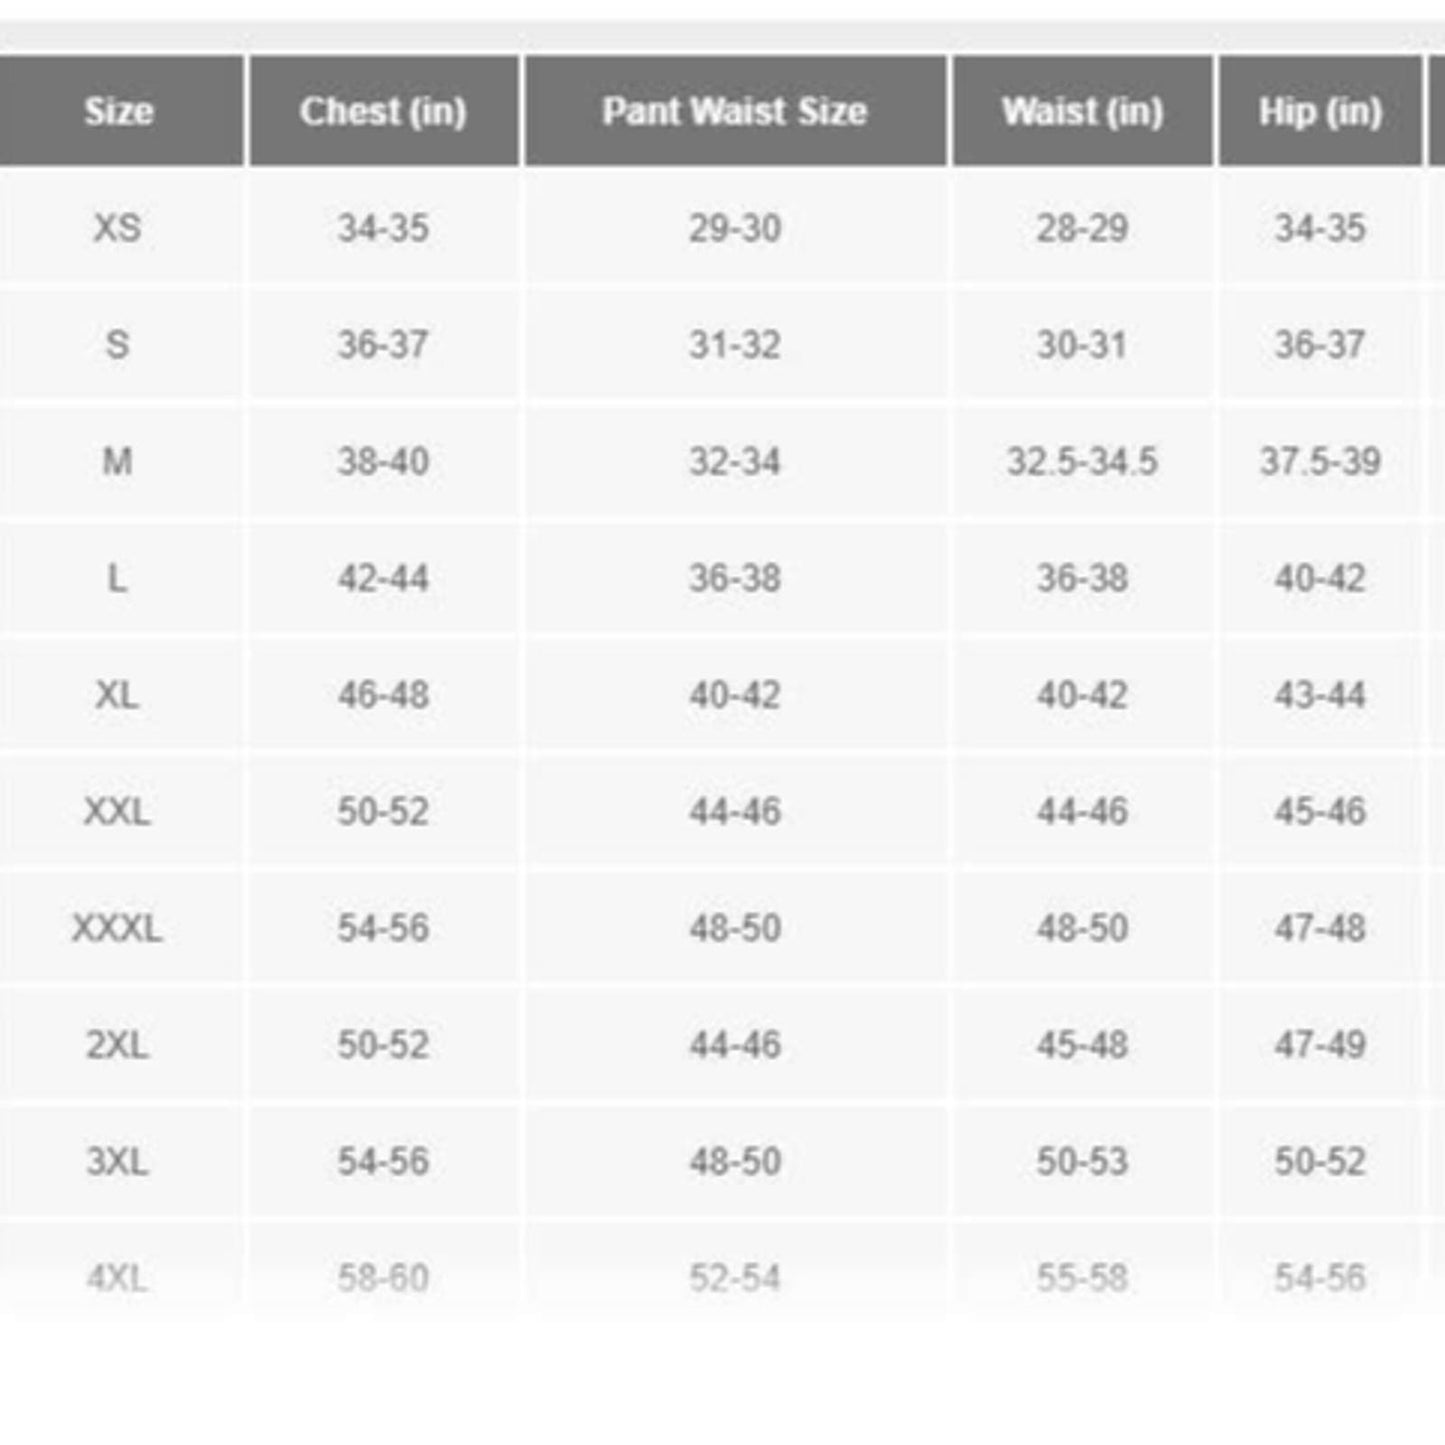Select the L size row label
The width and height of the screenshot is (1445, 1445).
117,578
